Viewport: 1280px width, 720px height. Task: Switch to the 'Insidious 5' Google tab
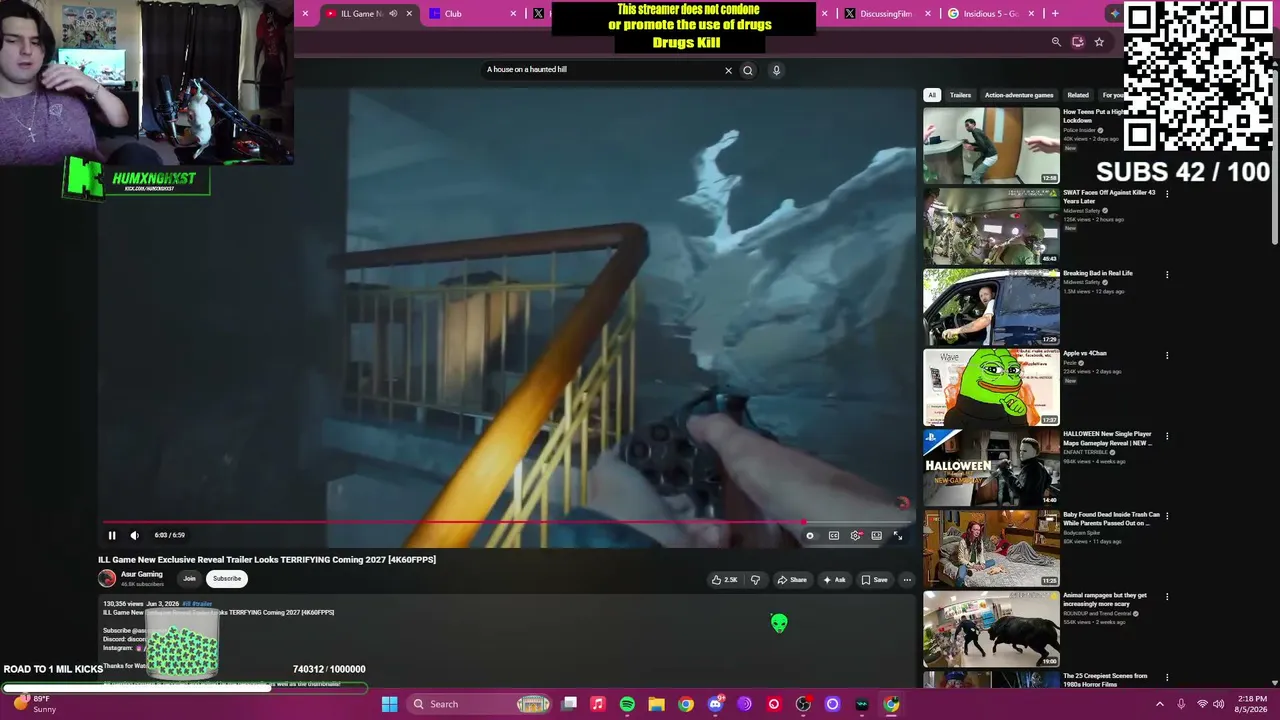(993, 14)
